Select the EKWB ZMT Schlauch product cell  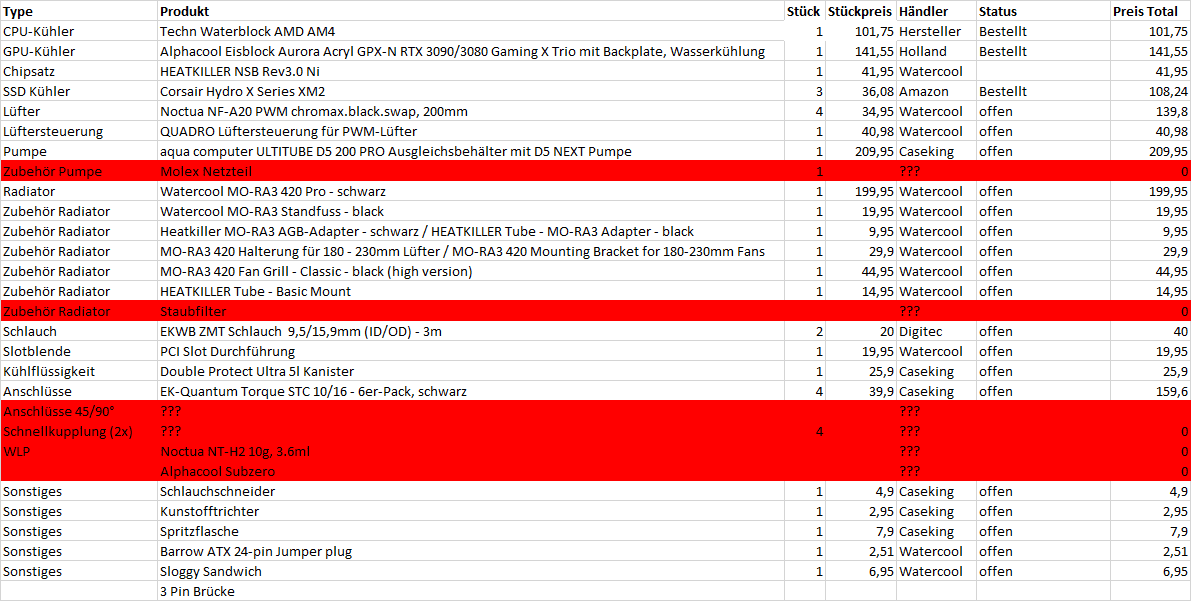pyautogui.click(x=471, y=331)
